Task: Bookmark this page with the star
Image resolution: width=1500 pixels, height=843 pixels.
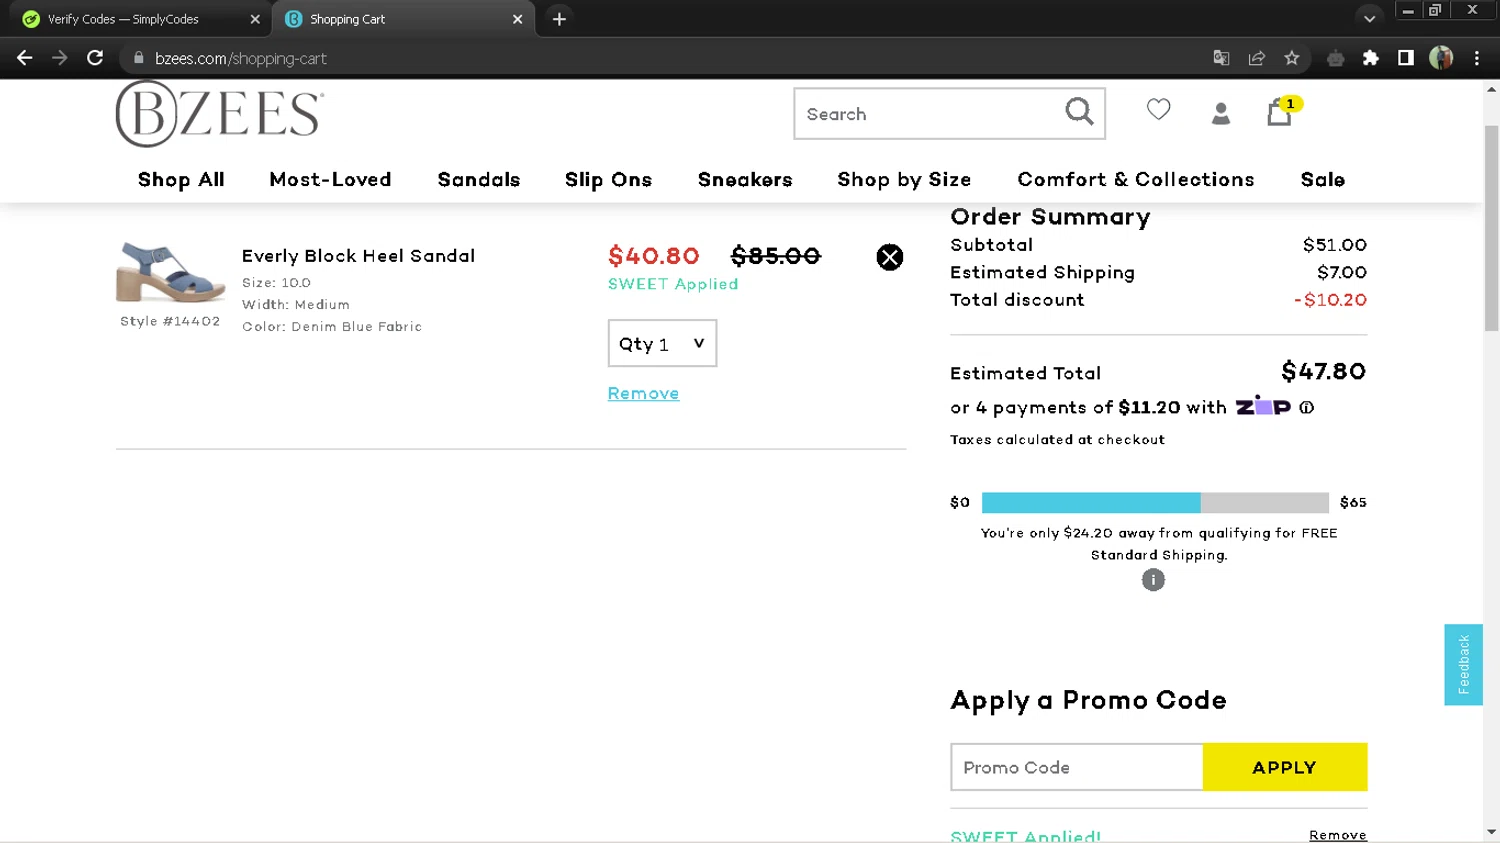Action: (1292, 58)
